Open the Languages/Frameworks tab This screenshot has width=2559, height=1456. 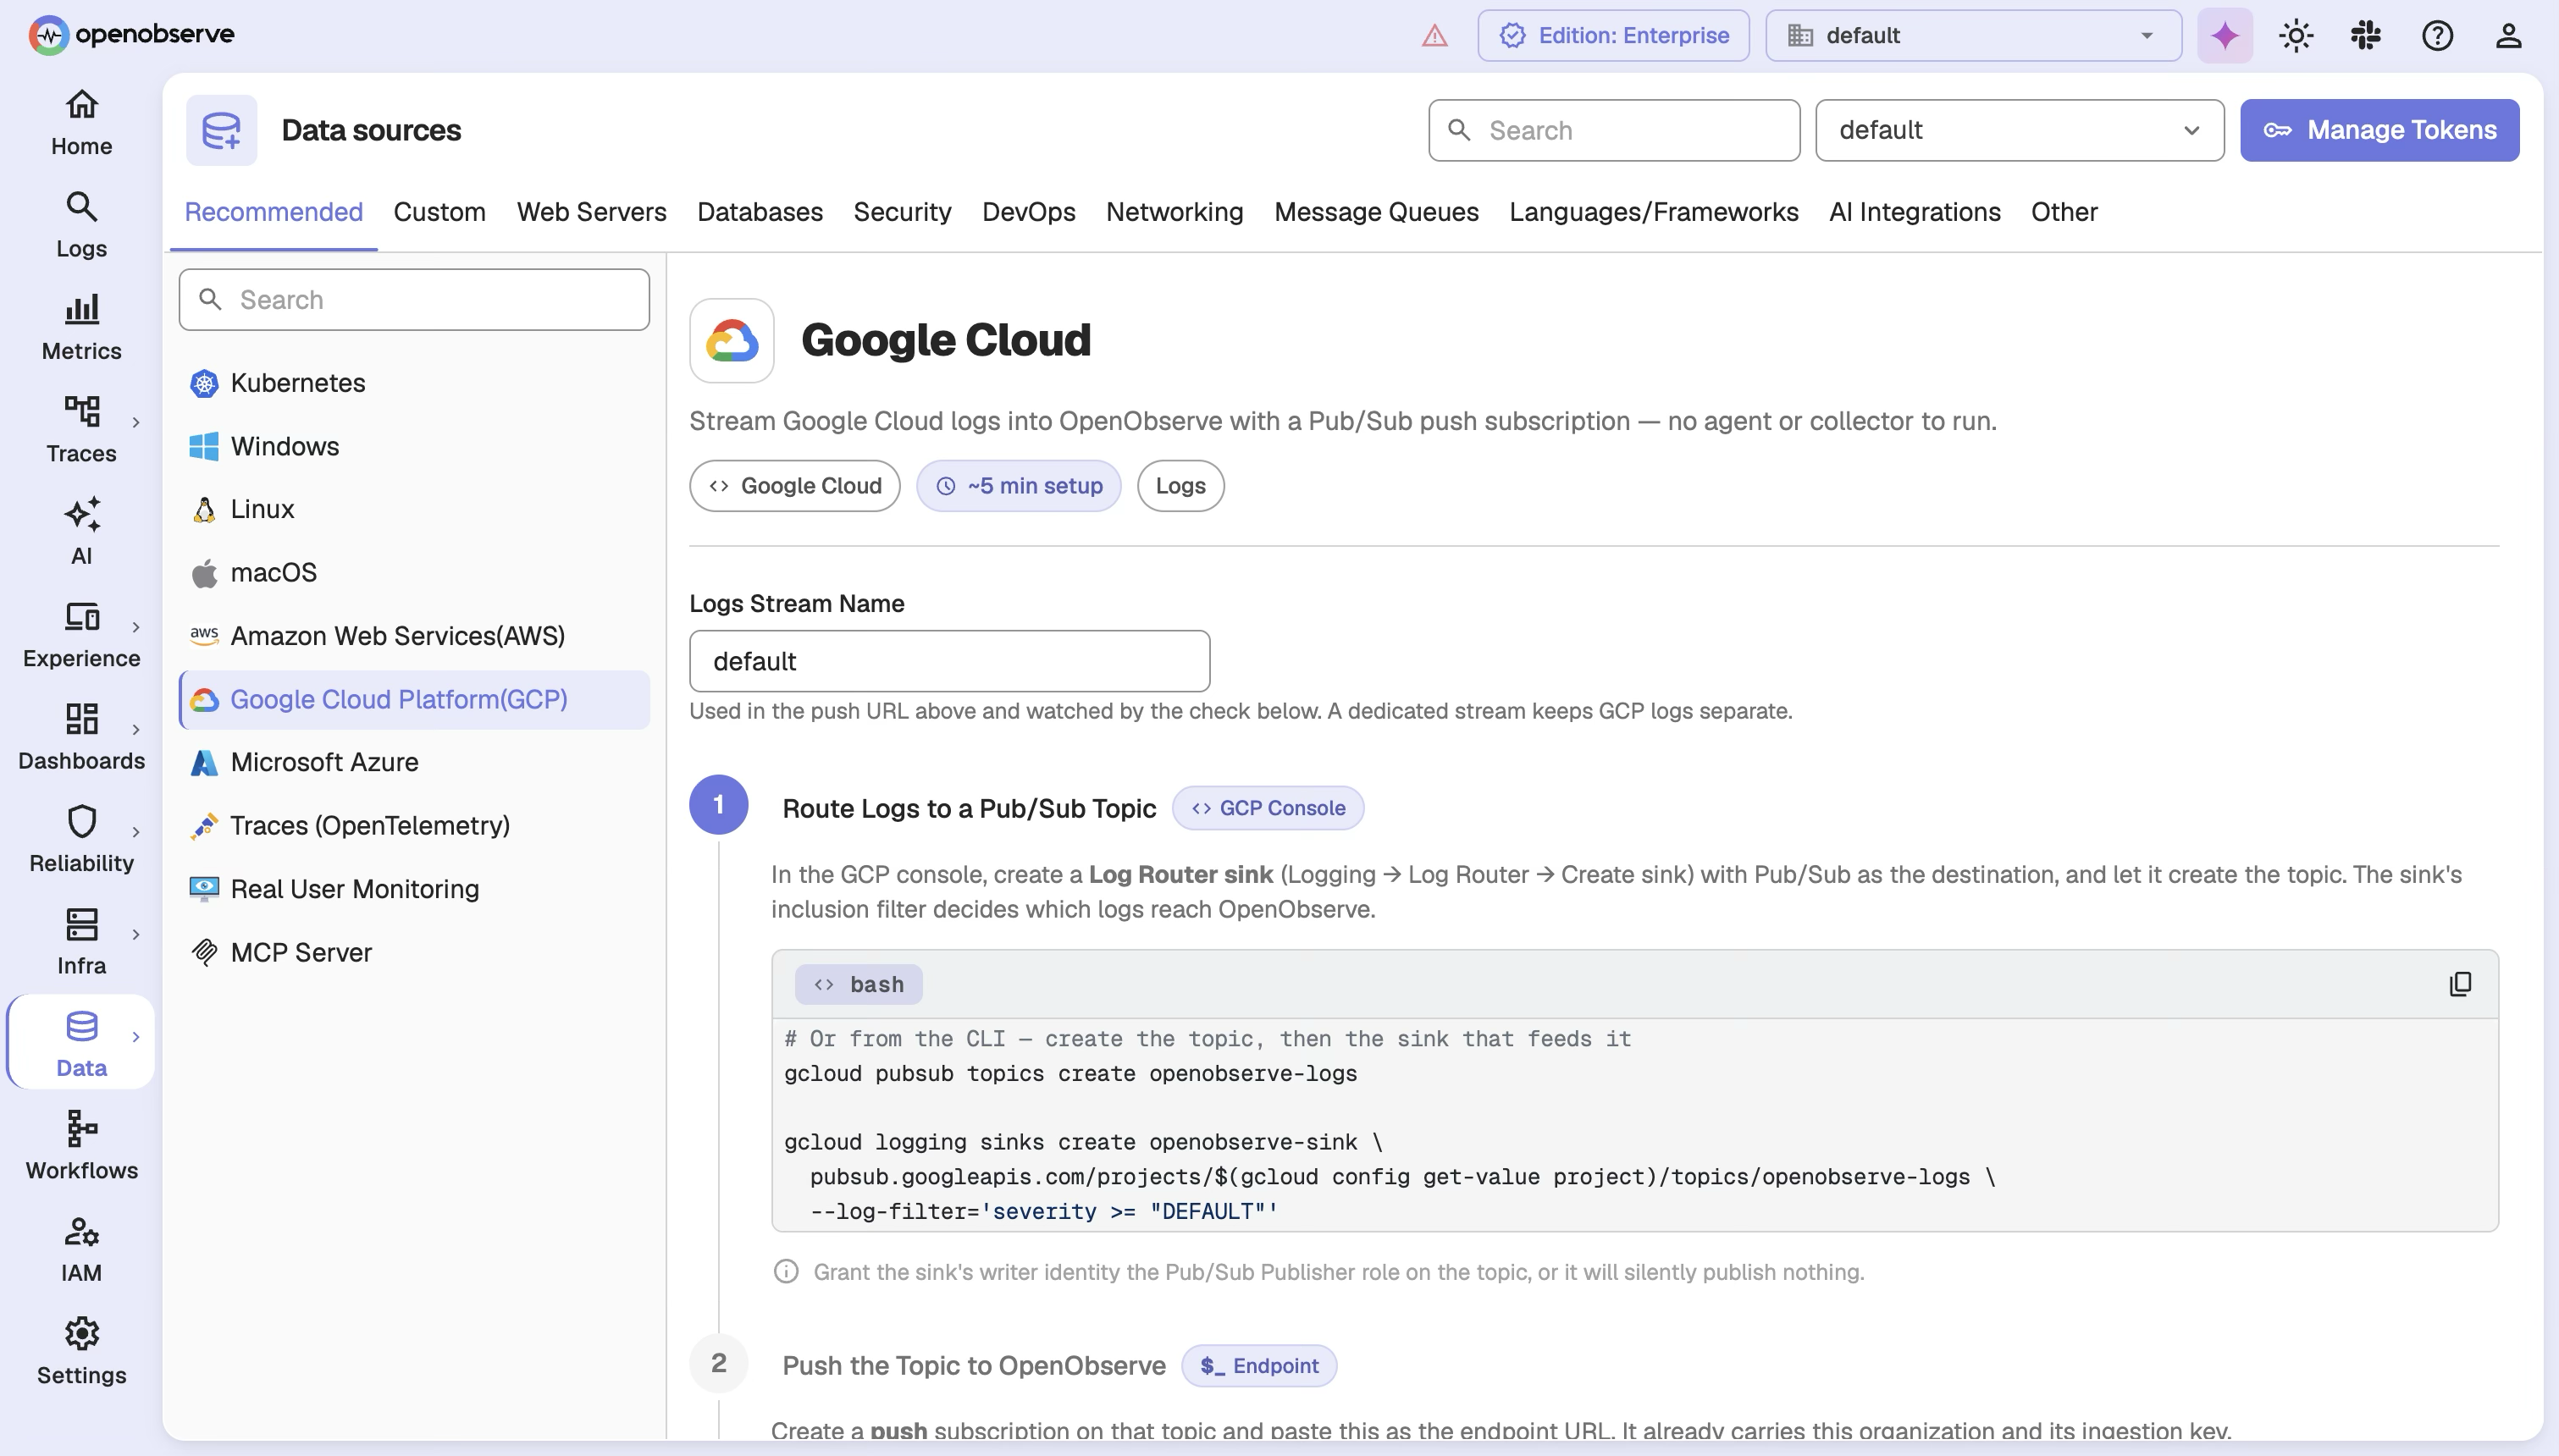(1653, 212)
